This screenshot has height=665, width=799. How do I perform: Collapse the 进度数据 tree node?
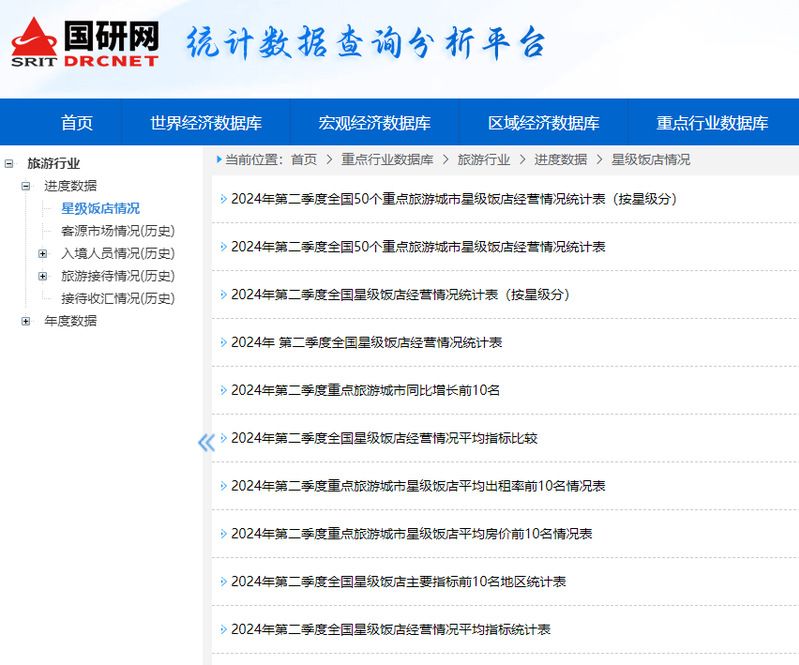point(26,186)
